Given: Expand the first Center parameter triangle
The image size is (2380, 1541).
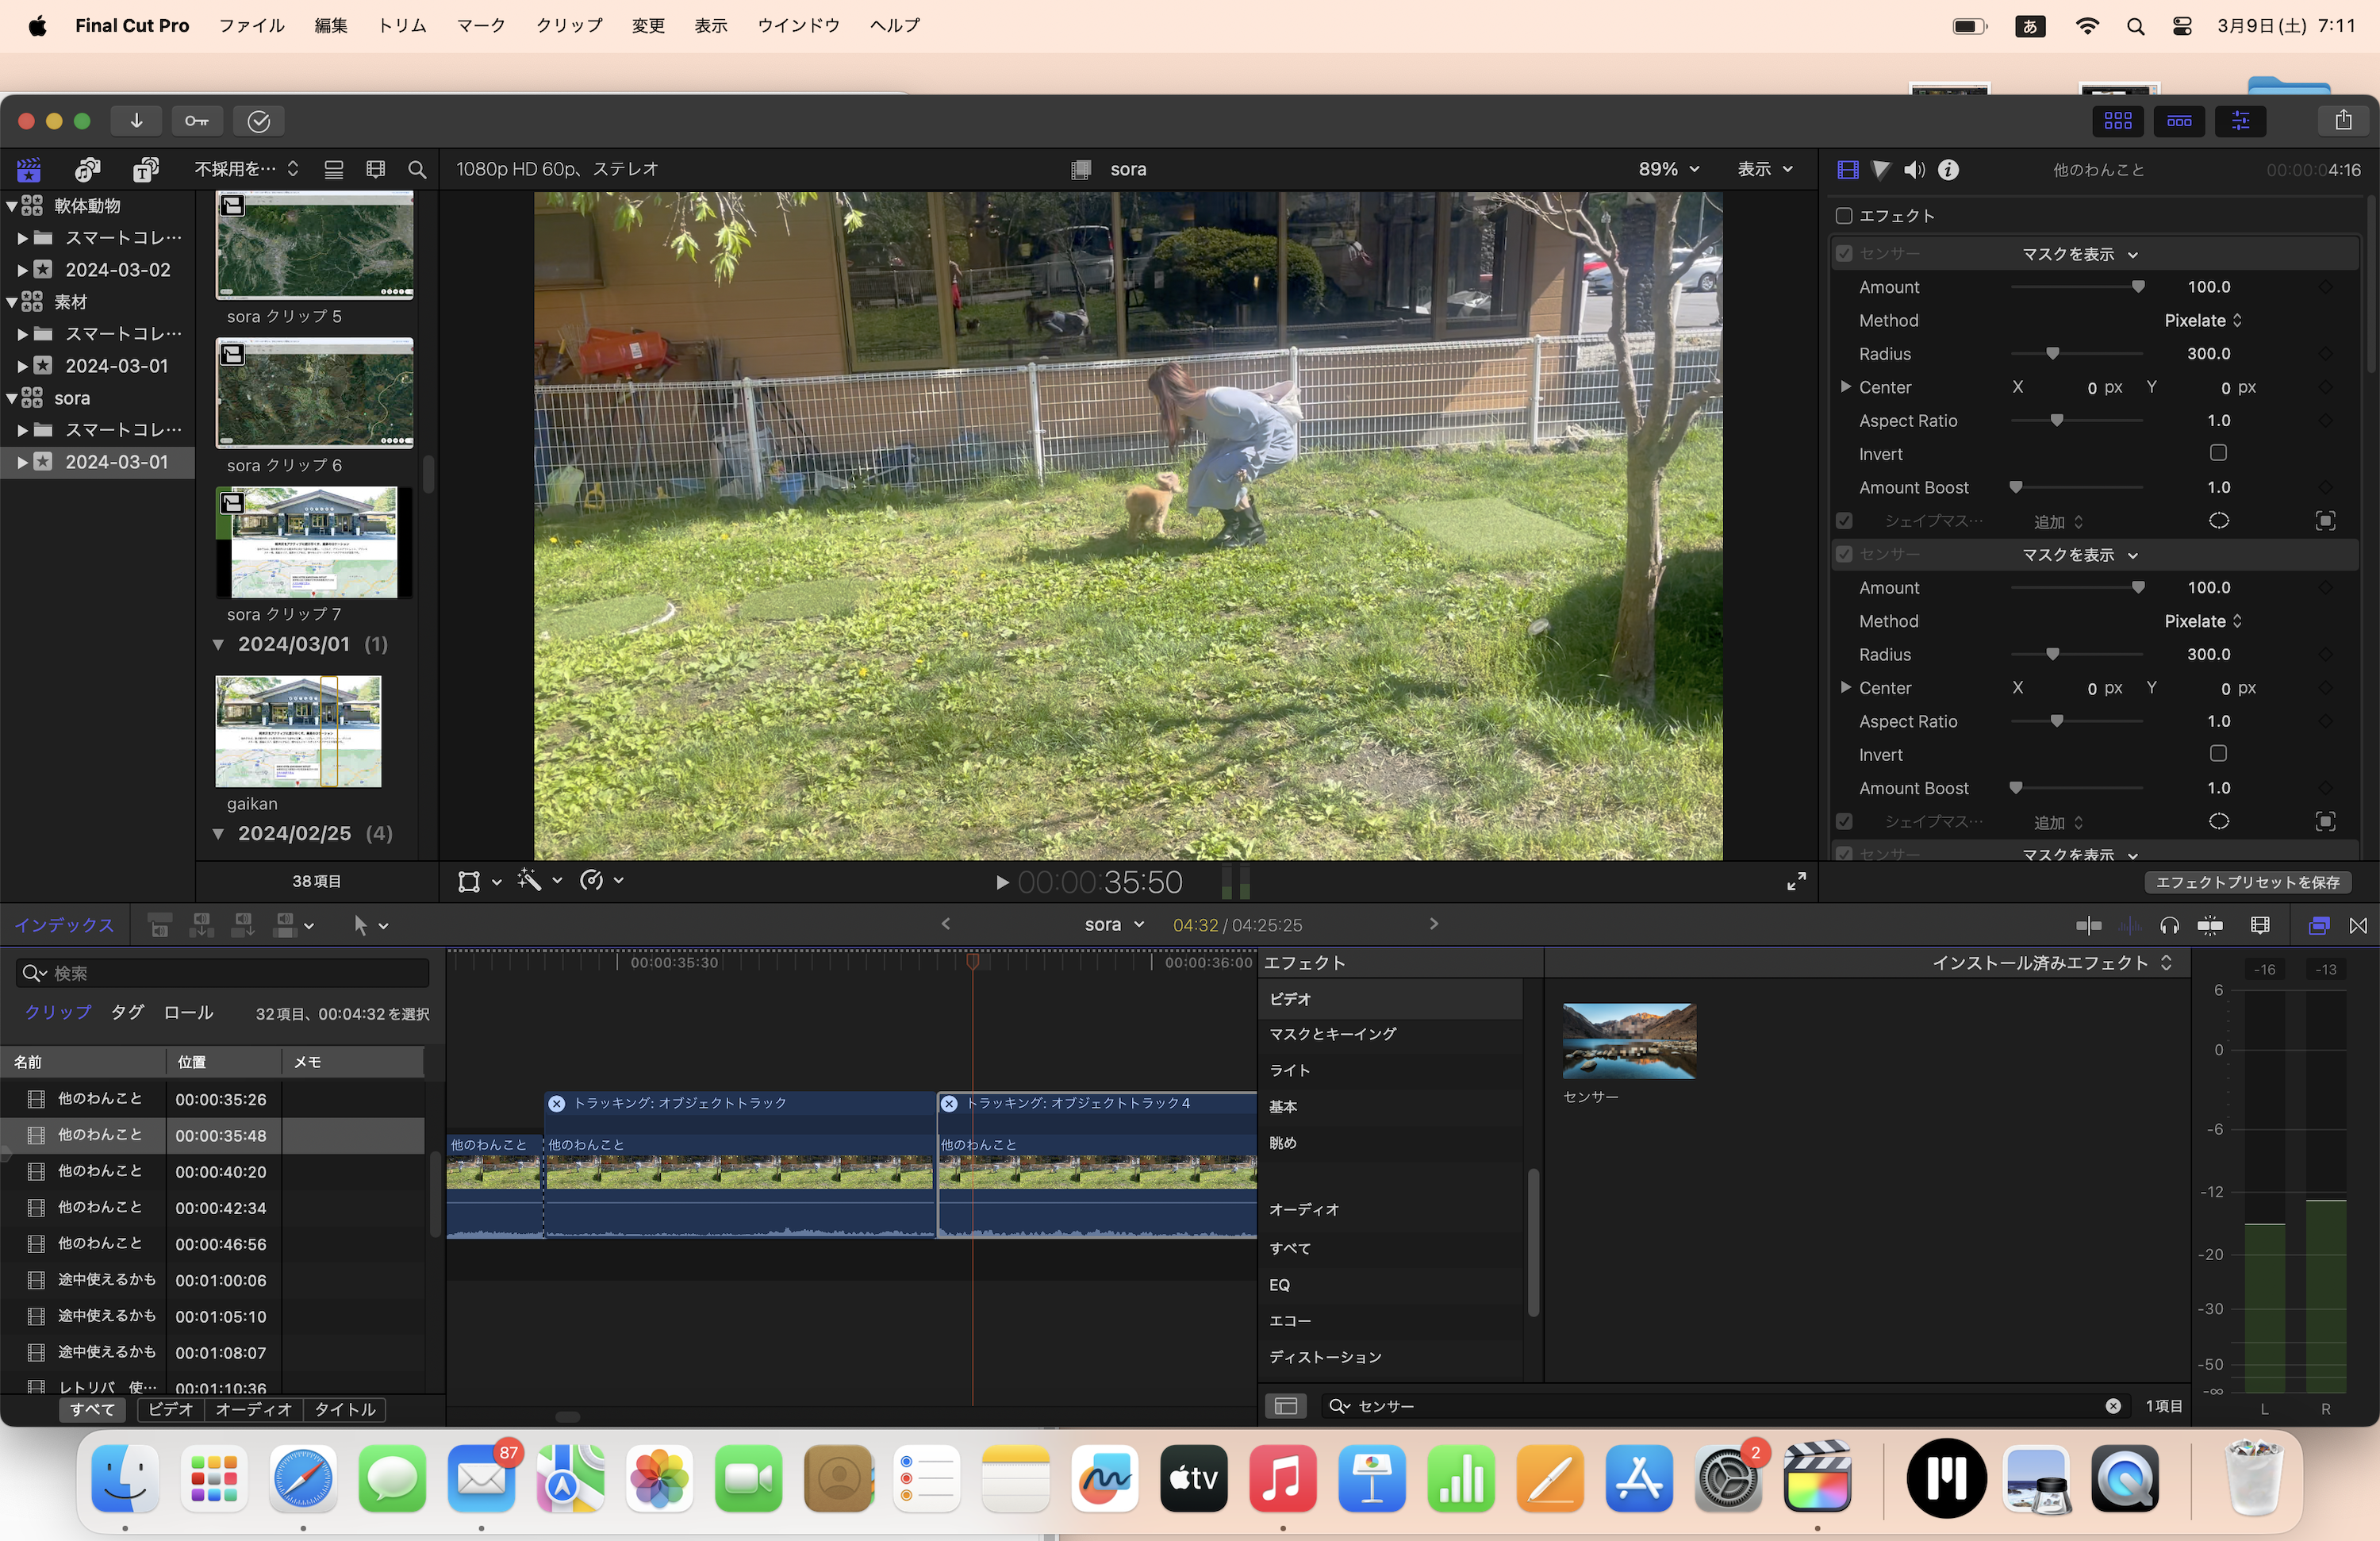Looking at the screenshot, I should (1846, 387).
